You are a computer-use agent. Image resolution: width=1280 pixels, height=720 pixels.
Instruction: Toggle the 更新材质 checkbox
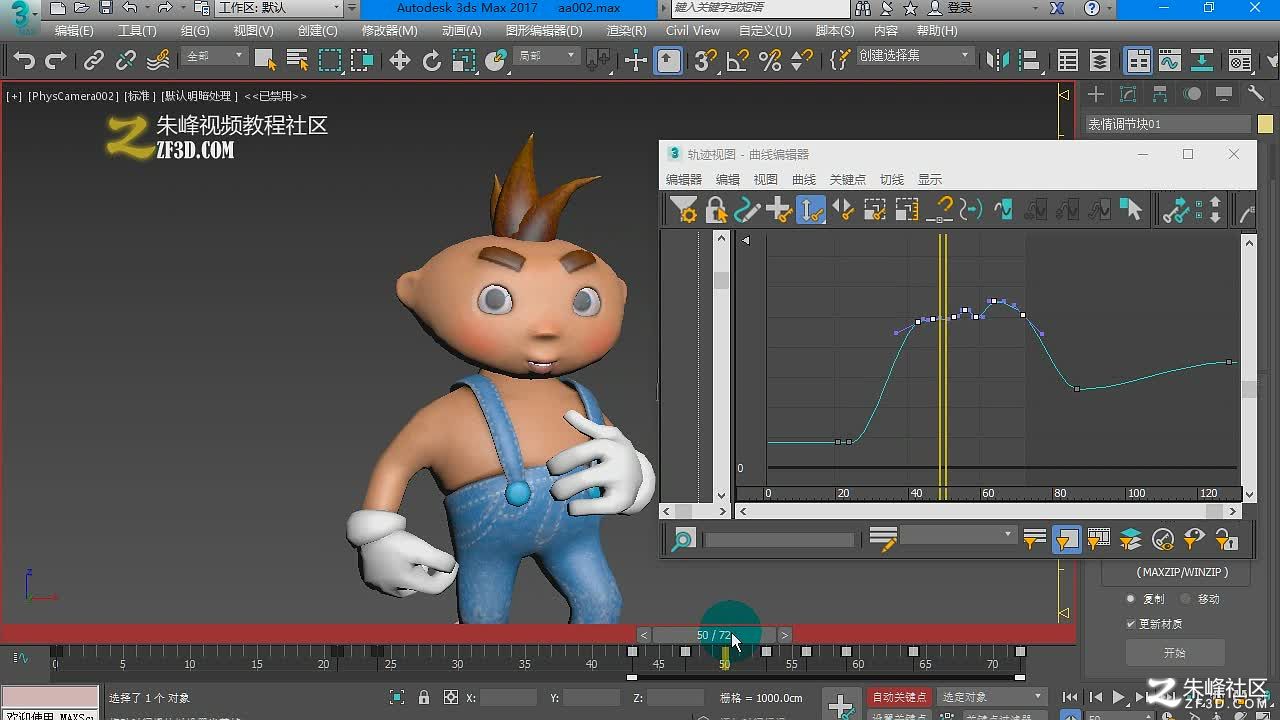click(1131, 624)
